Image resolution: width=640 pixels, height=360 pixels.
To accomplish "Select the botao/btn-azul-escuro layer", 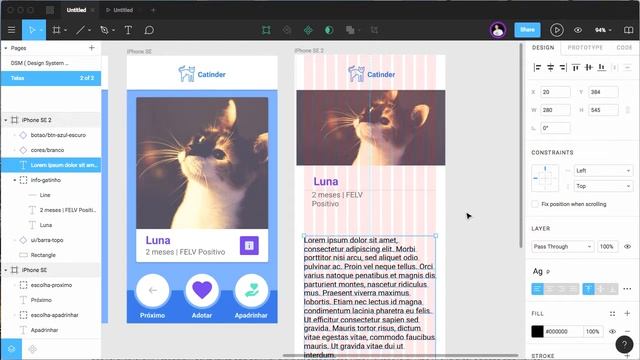I will point(58,135).
